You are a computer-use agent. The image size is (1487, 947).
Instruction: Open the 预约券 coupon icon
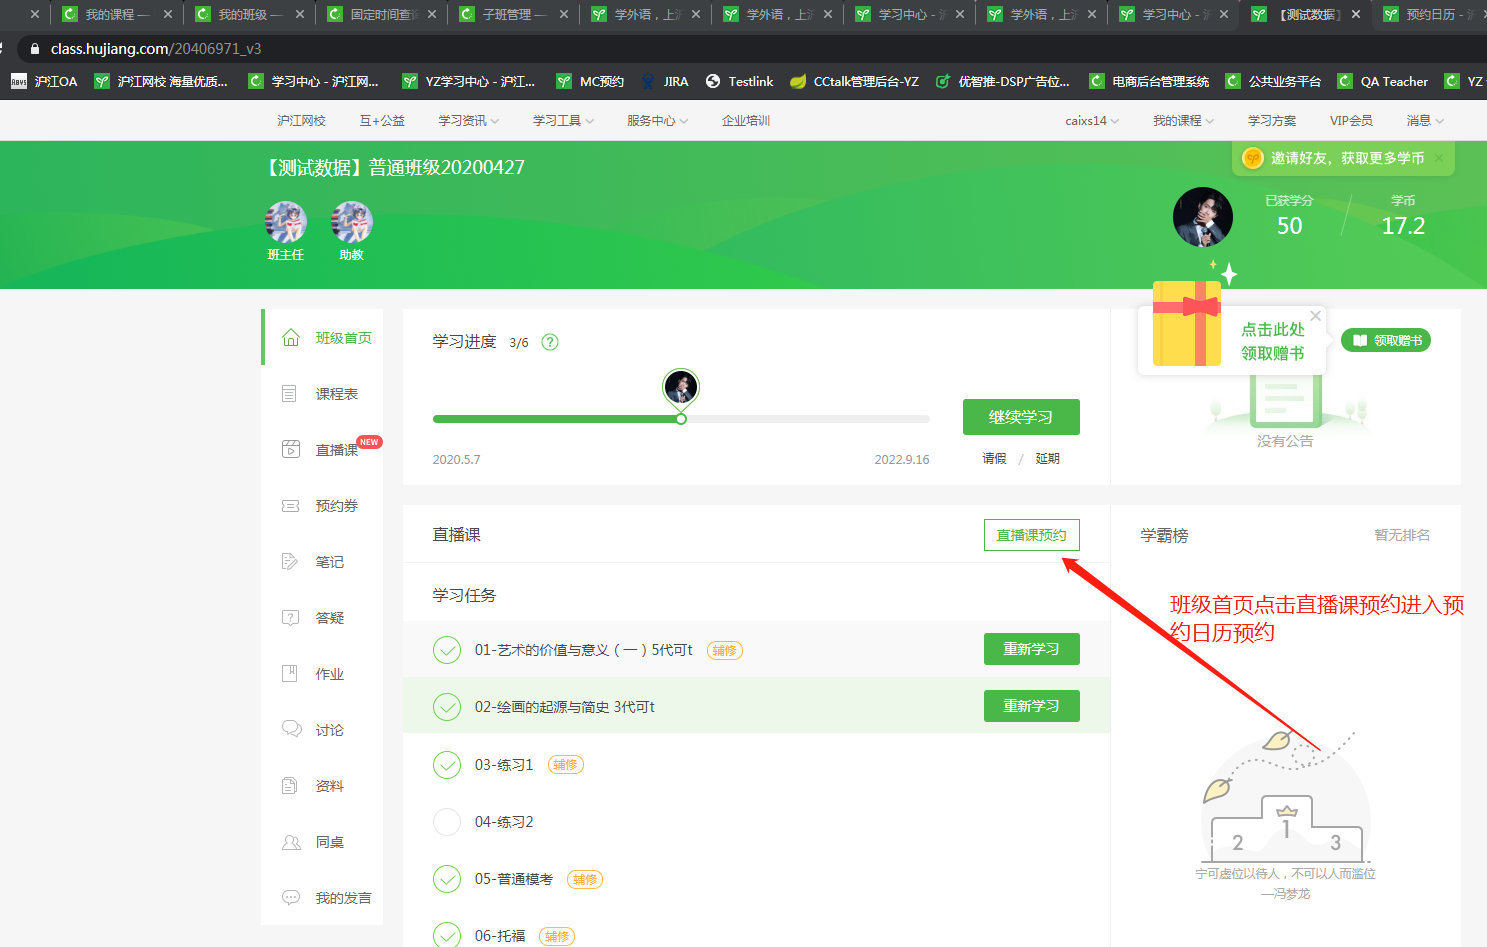[291, 506]
